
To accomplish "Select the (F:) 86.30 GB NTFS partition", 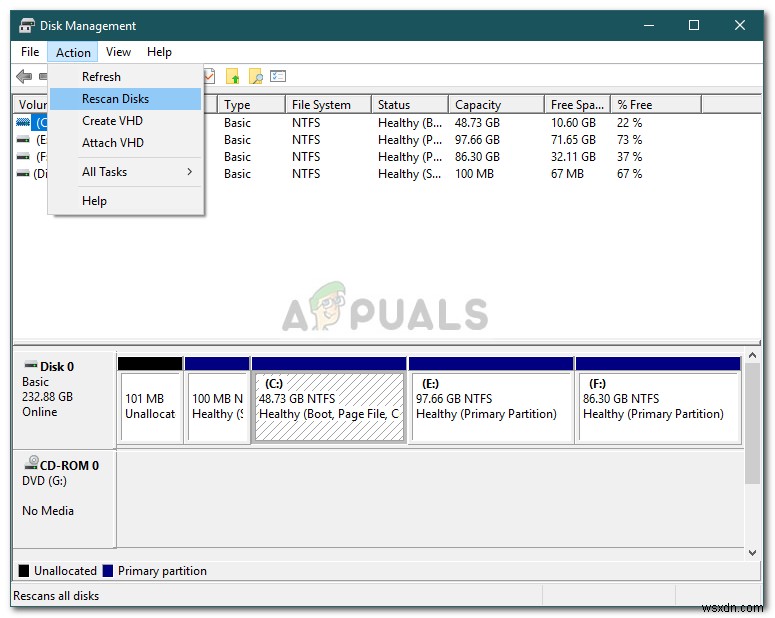I will coord(658,399).
